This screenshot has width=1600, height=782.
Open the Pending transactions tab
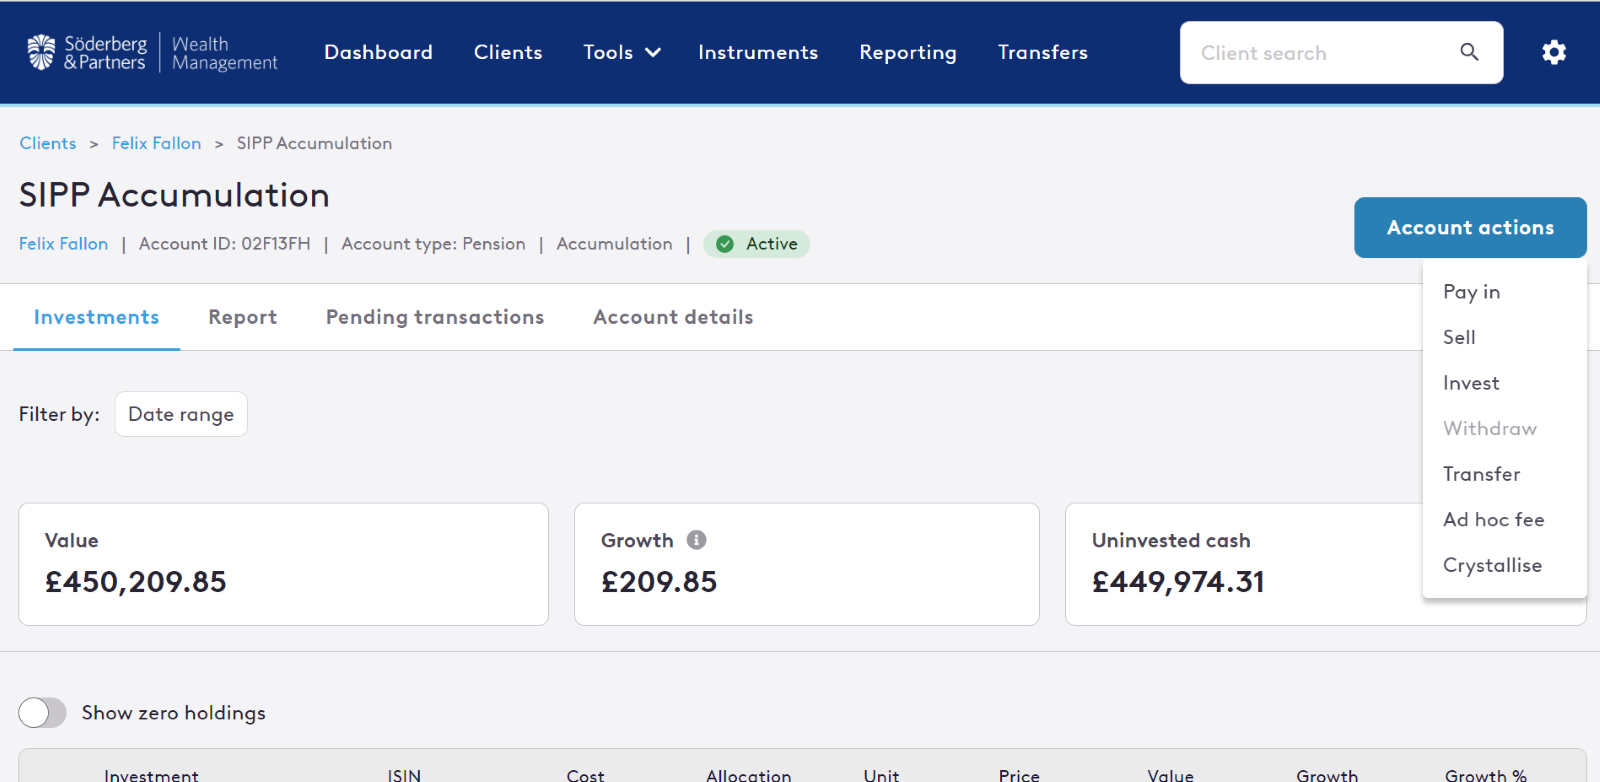435,317
